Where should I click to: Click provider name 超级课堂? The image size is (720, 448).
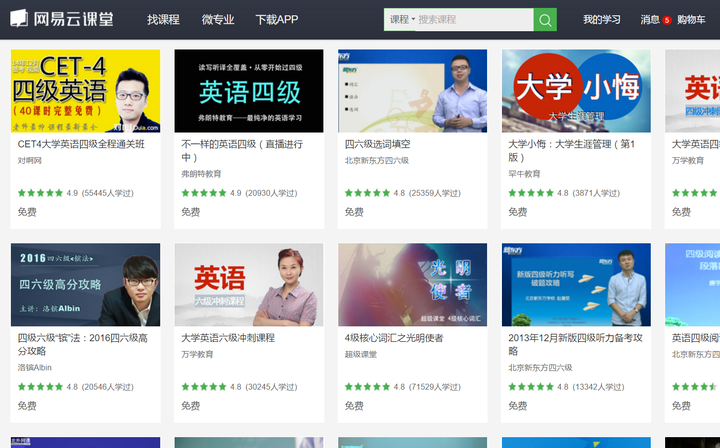coord(360,354)
